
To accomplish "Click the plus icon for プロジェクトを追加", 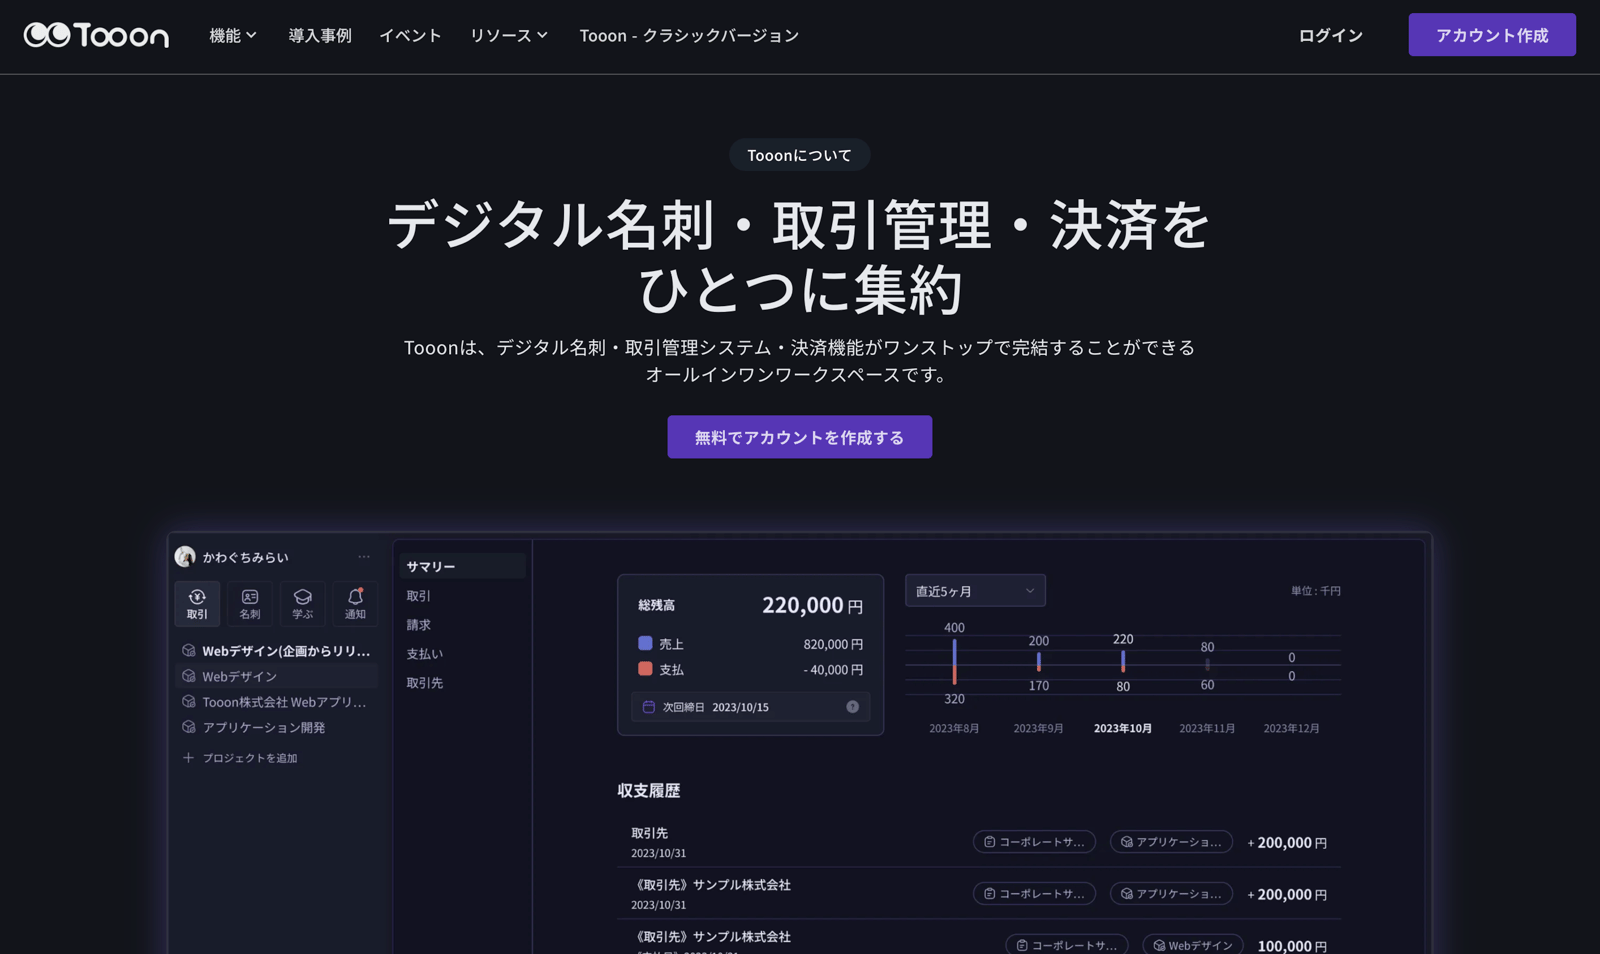I will pos(188,758).
